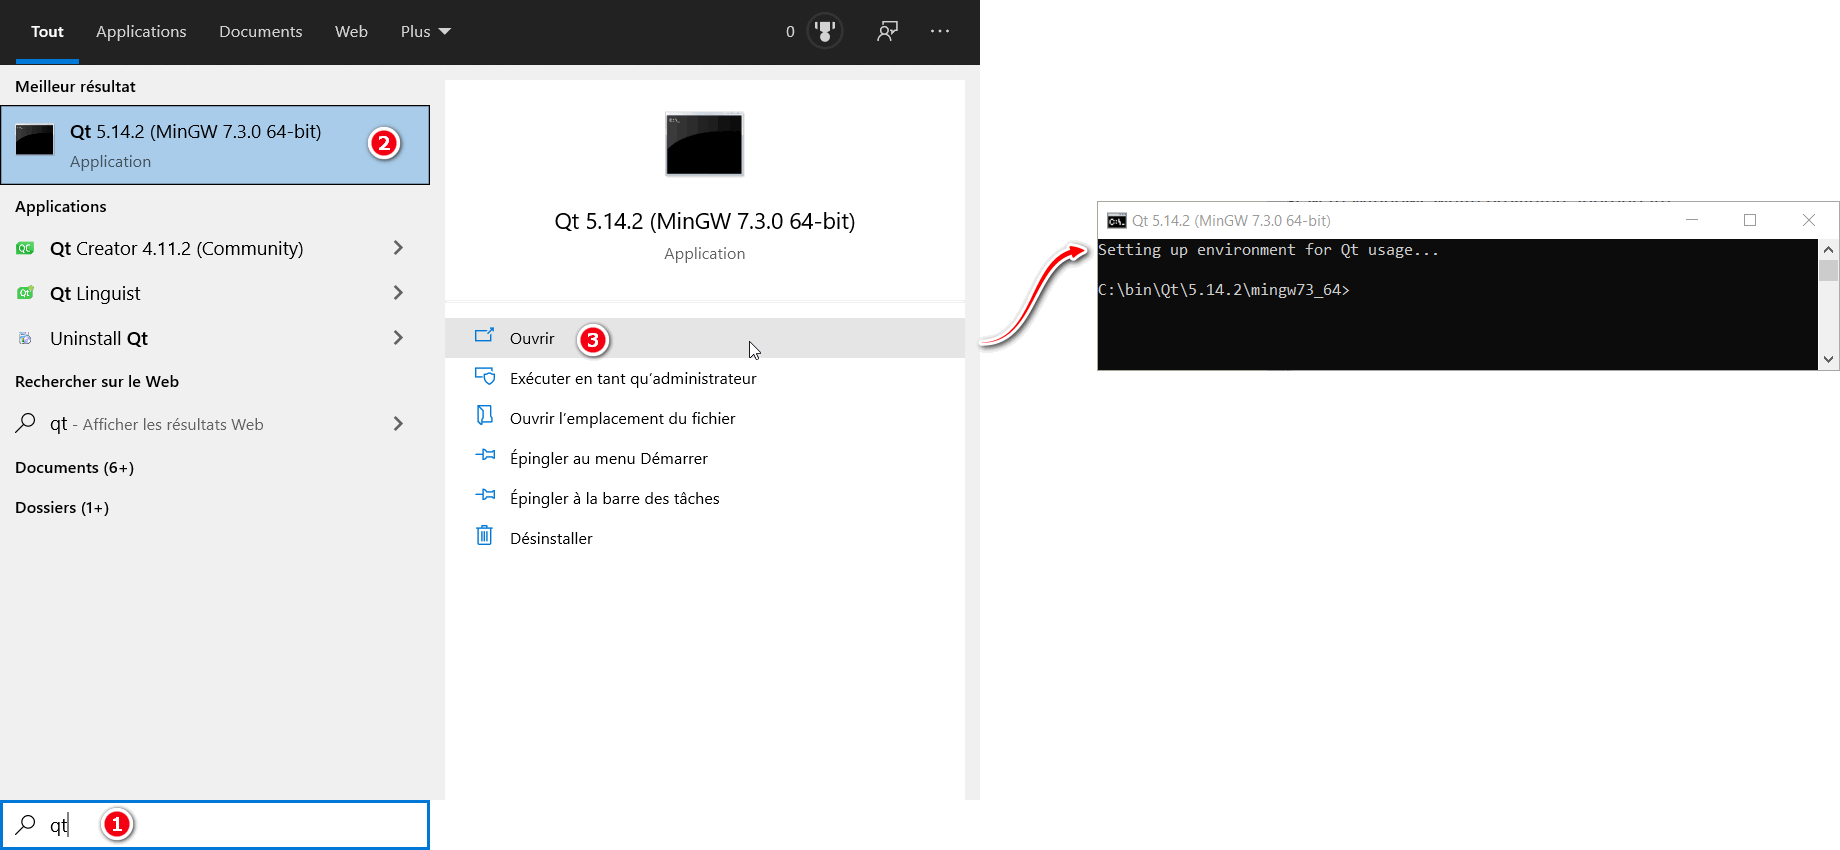The image size is (1840, 850).
Task: Click the C:\bin\Qt\5.14.2\mingw73_64> prompt line
Action: coord(1224,290)
